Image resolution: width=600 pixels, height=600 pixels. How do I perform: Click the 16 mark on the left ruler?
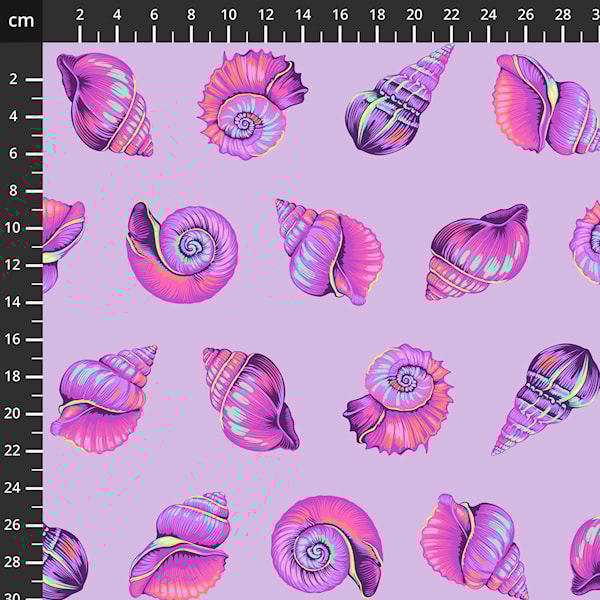[16, 339]
